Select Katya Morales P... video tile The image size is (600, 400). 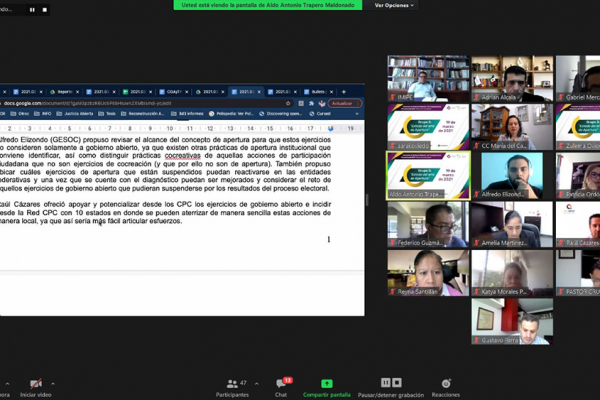pos(512,273)
